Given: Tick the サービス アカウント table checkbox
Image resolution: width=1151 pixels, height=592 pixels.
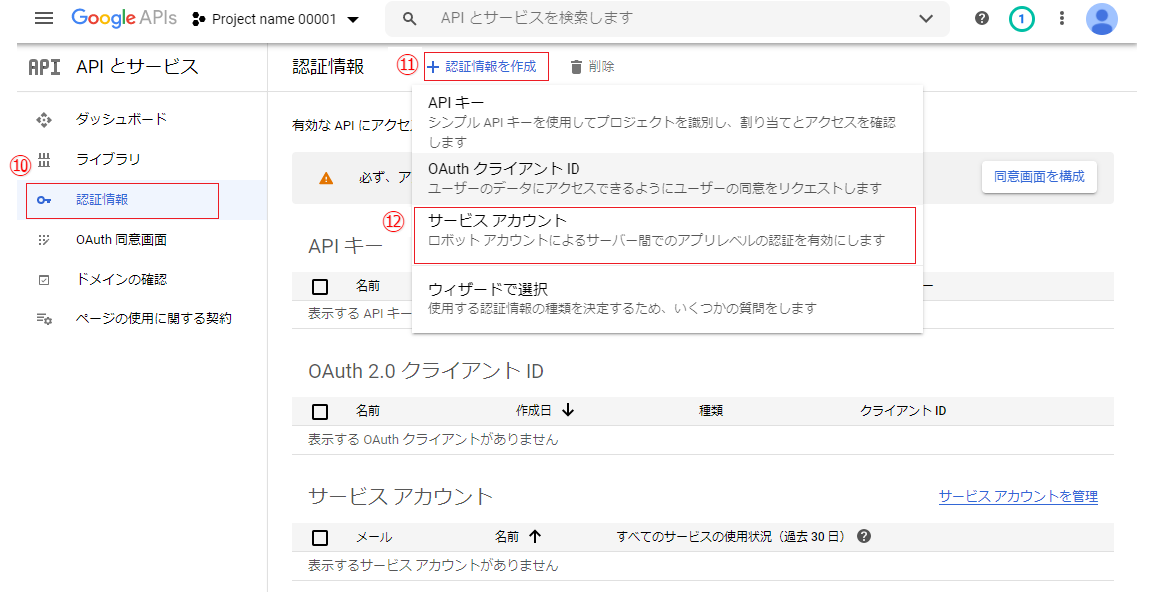Looking at the screenshot, I should coord(320,537).
